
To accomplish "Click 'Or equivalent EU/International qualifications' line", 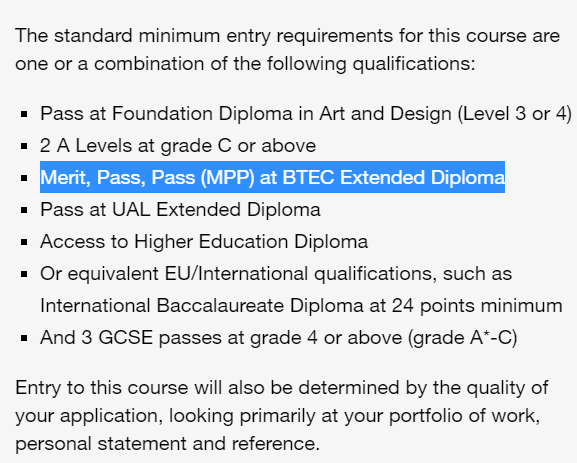I will click(276, 274).
